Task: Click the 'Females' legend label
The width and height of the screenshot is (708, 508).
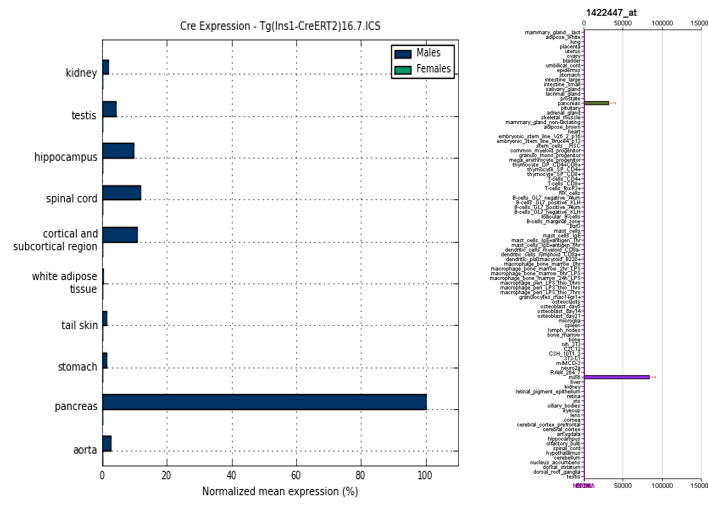Action: pyautogui.click(x=433, y=69)
